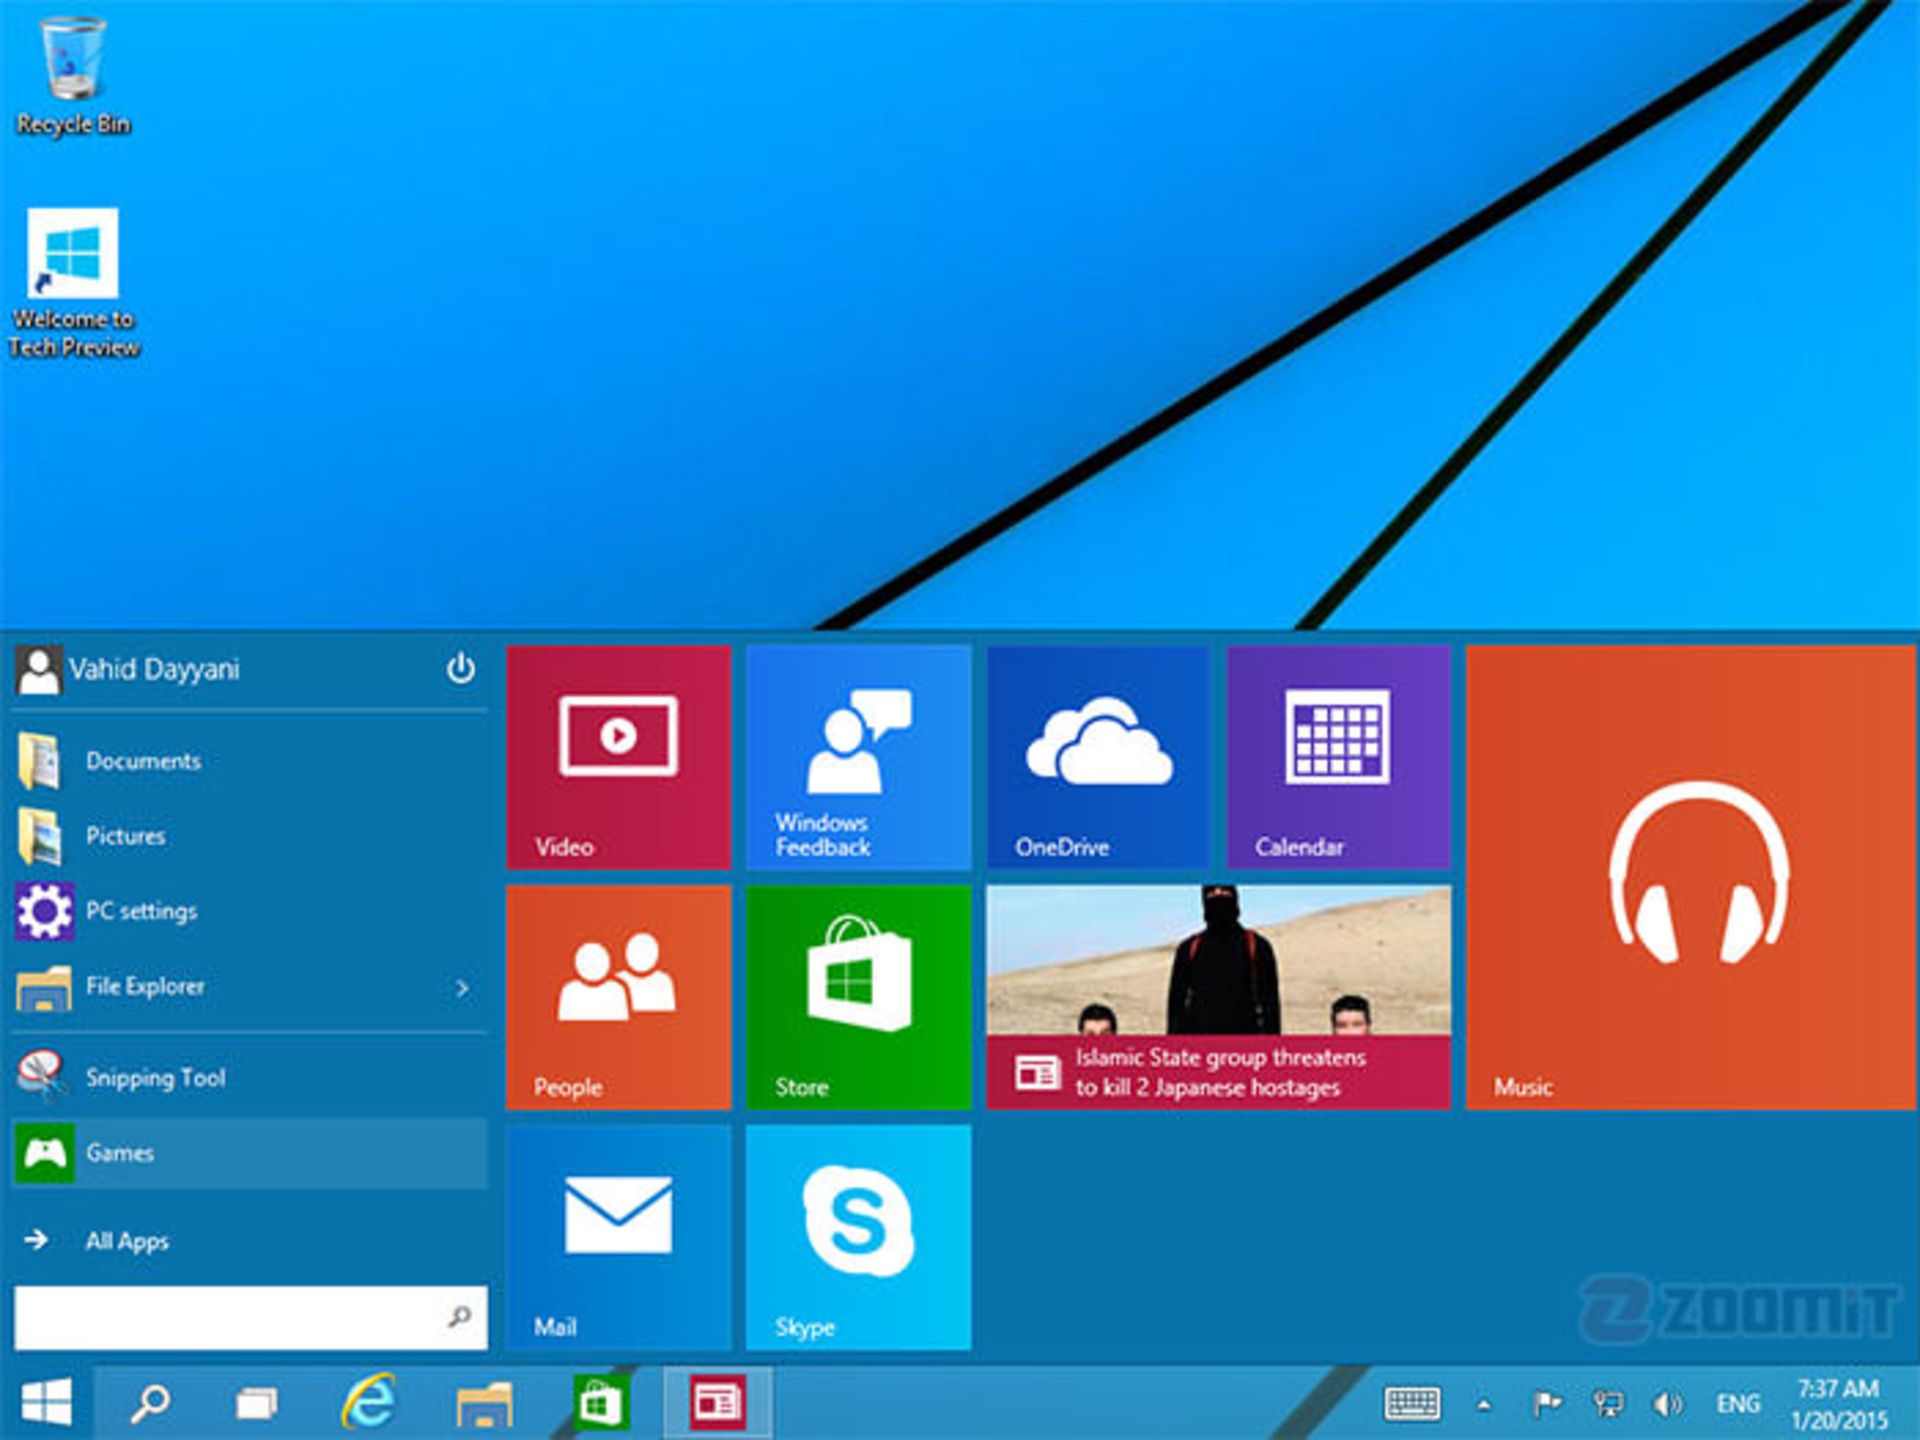Open taskbar Search
Viewport: 1920px width, 1440px height.
(x=150, y=1403)
